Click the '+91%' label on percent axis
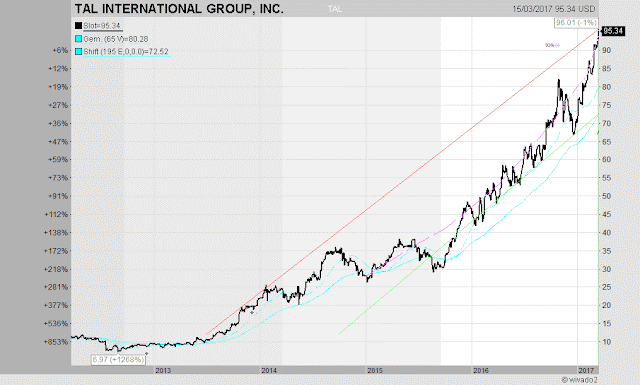Viewport: 640px width, 385px height. tap(58, 196)
